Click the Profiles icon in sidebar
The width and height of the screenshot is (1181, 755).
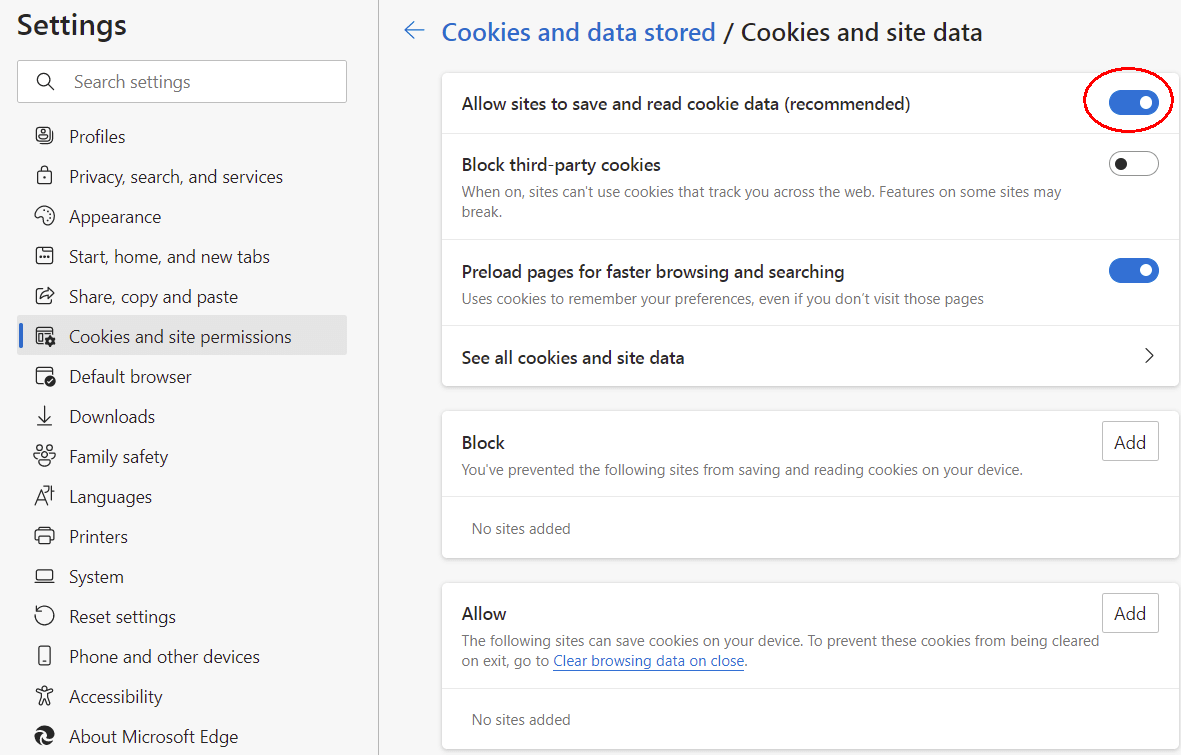tap(44, 136)
